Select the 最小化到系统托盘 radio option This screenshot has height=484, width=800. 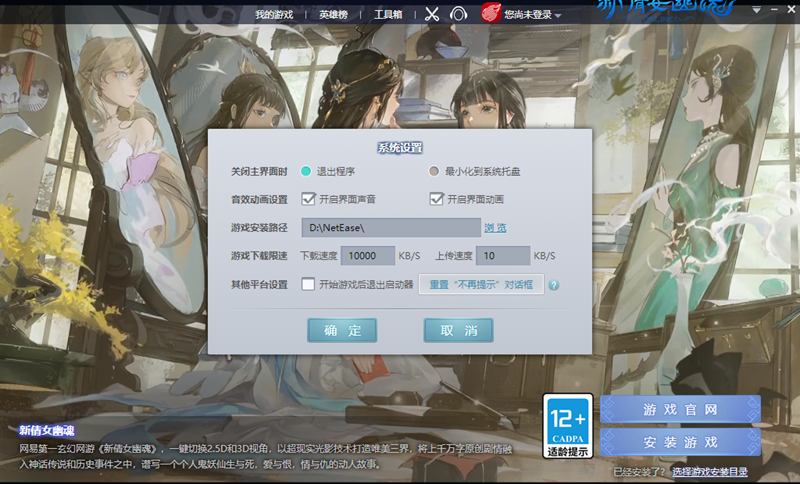point(434,171)
